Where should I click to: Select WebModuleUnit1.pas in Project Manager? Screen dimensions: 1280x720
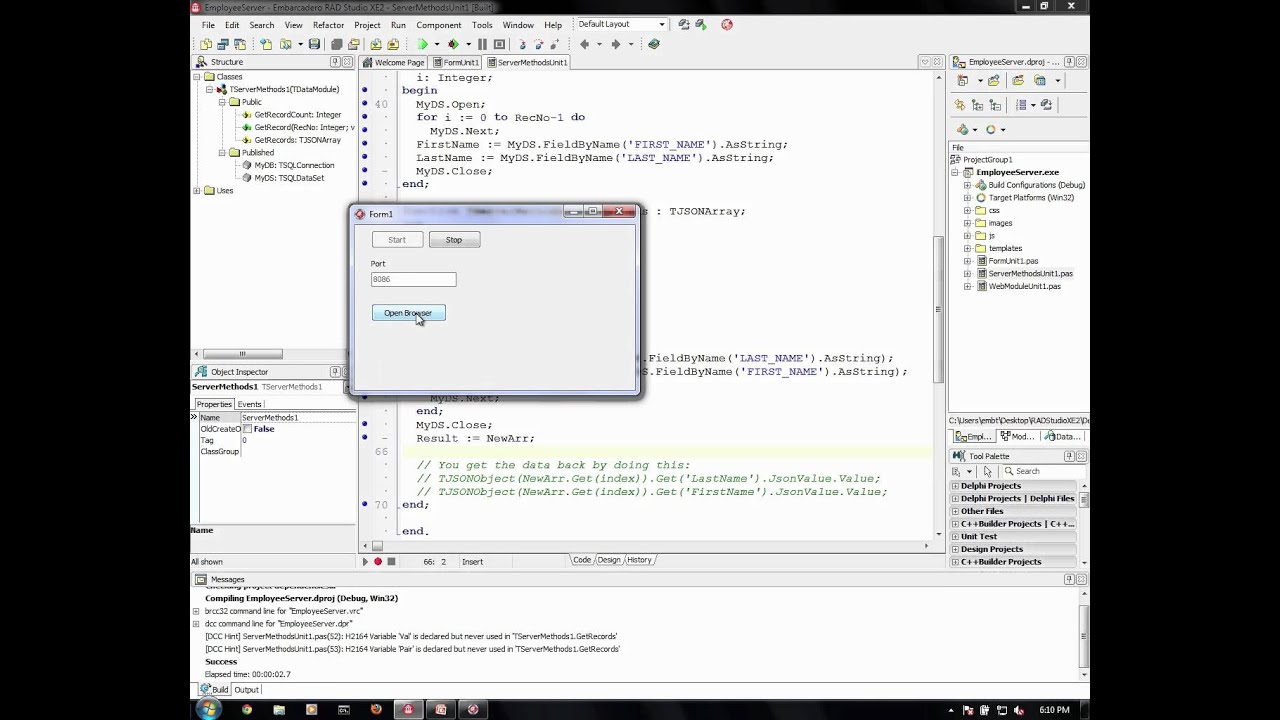coord(1024,286)
